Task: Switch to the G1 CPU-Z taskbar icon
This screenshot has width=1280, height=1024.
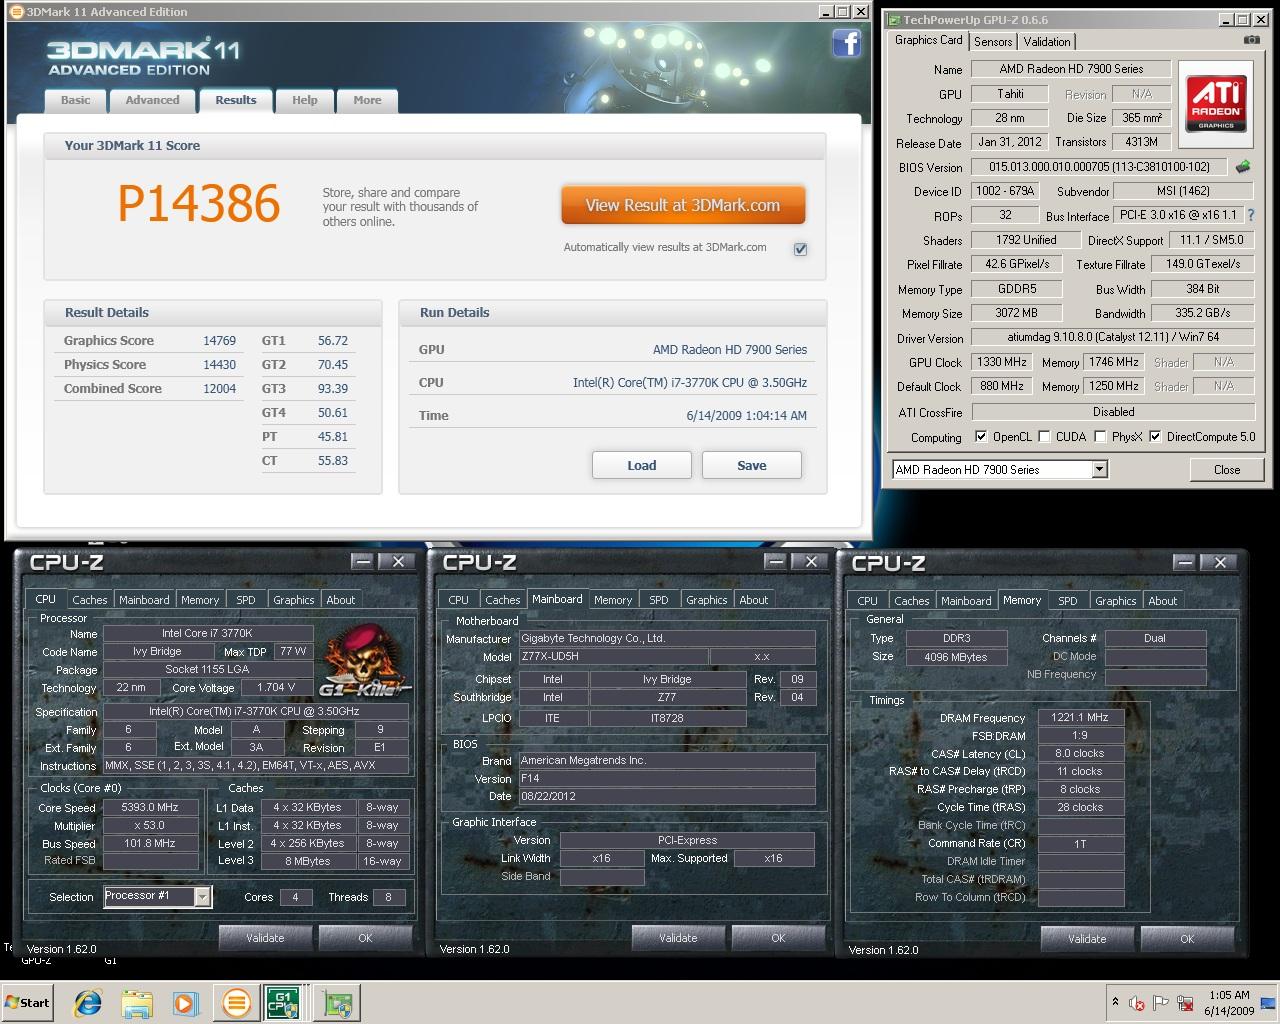Action: click(x=284, y=1002)
